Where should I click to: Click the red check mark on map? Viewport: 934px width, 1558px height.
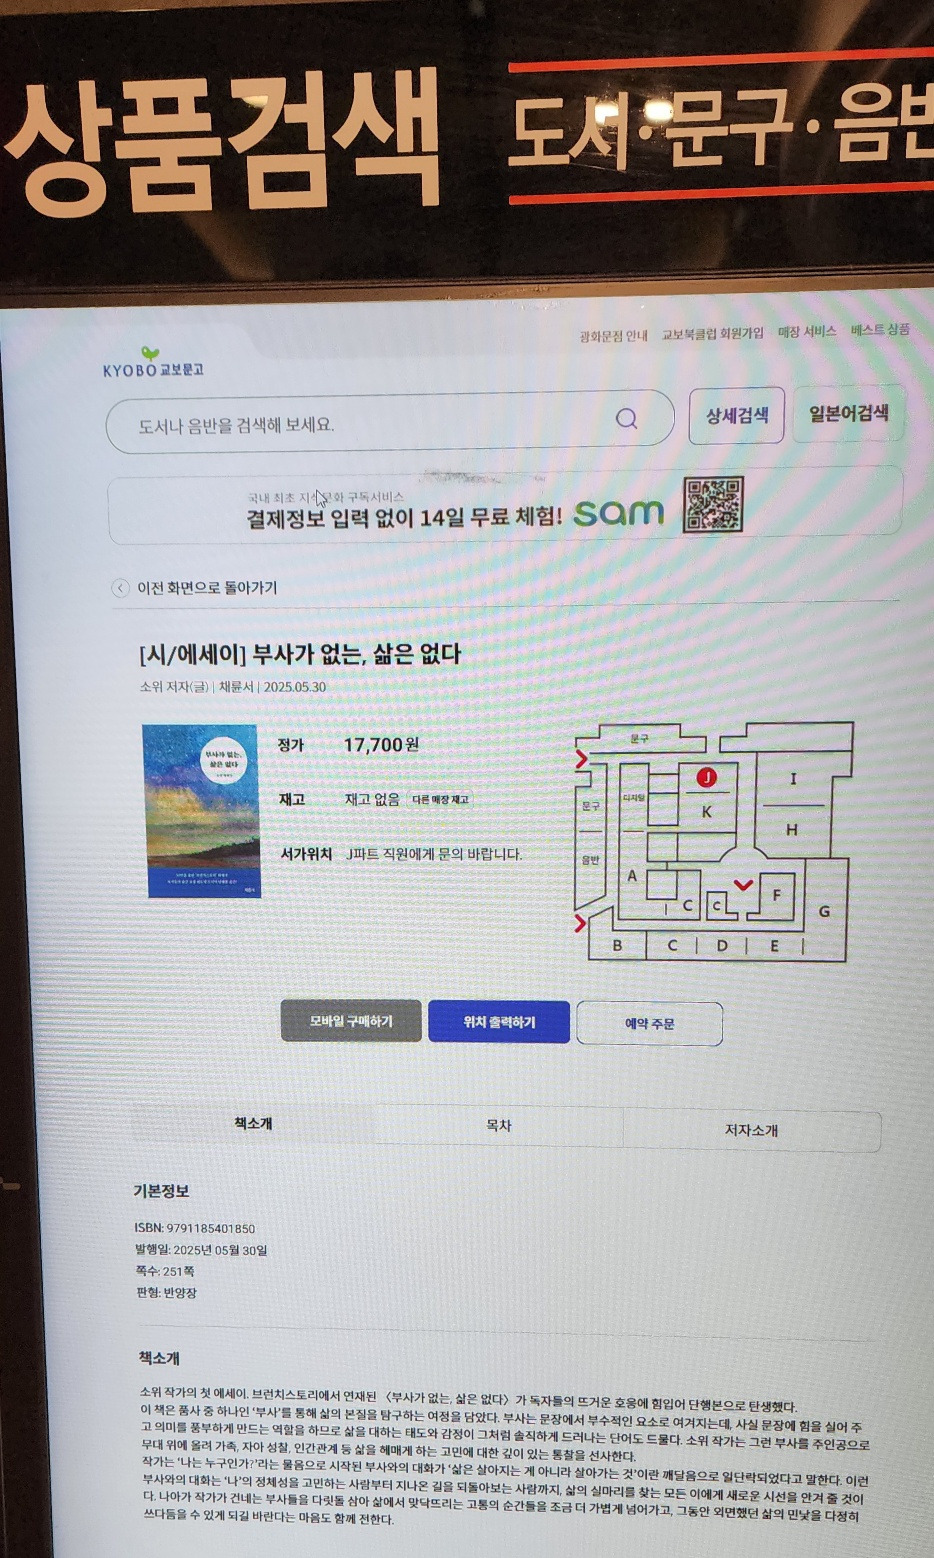click(743, 884)
